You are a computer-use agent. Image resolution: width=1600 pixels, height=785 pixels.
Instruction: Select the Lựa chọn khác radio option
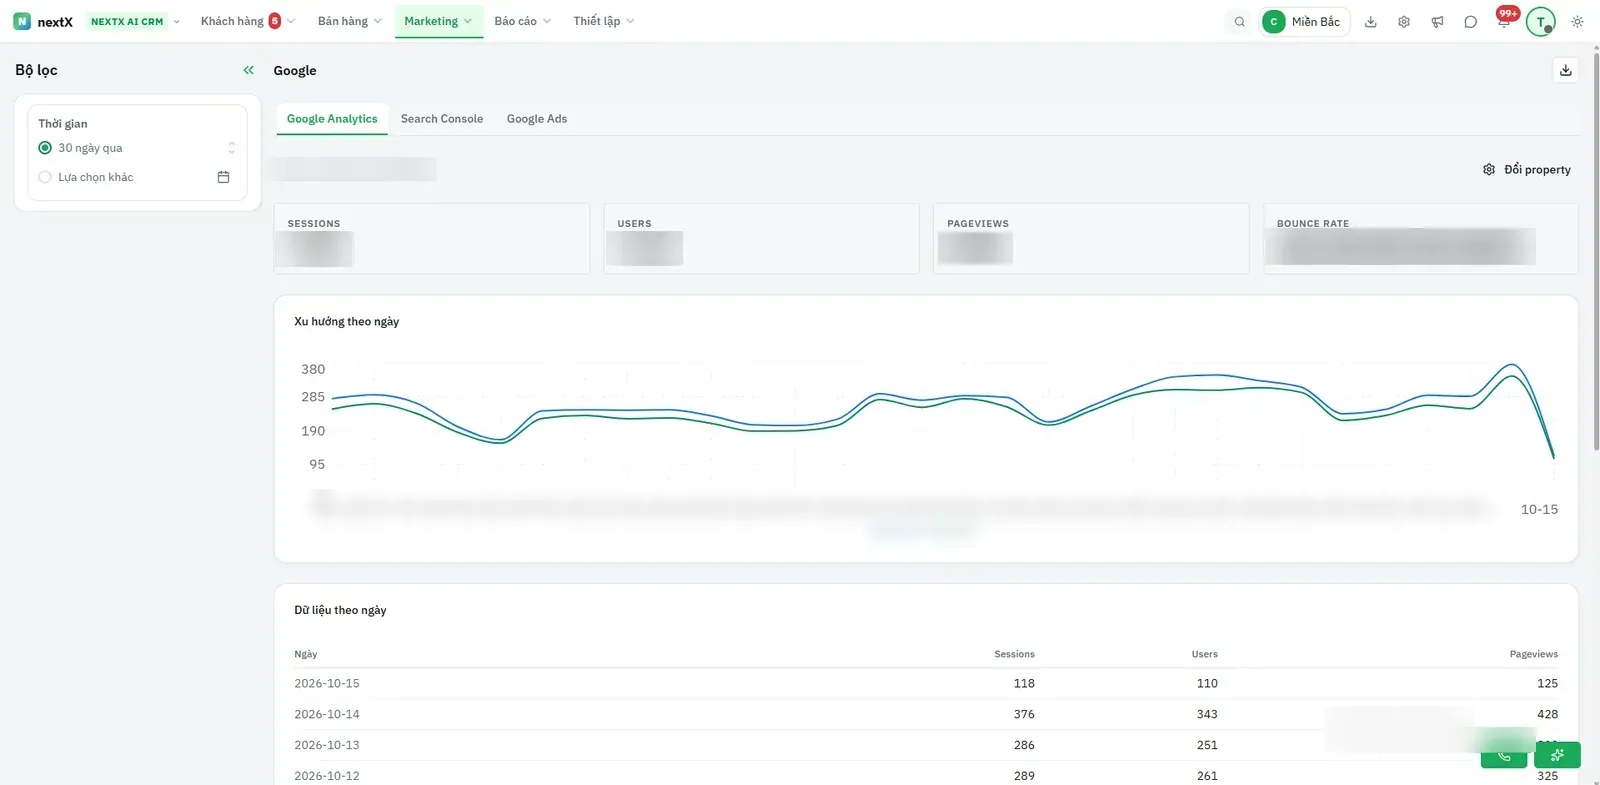coord(45,177)
